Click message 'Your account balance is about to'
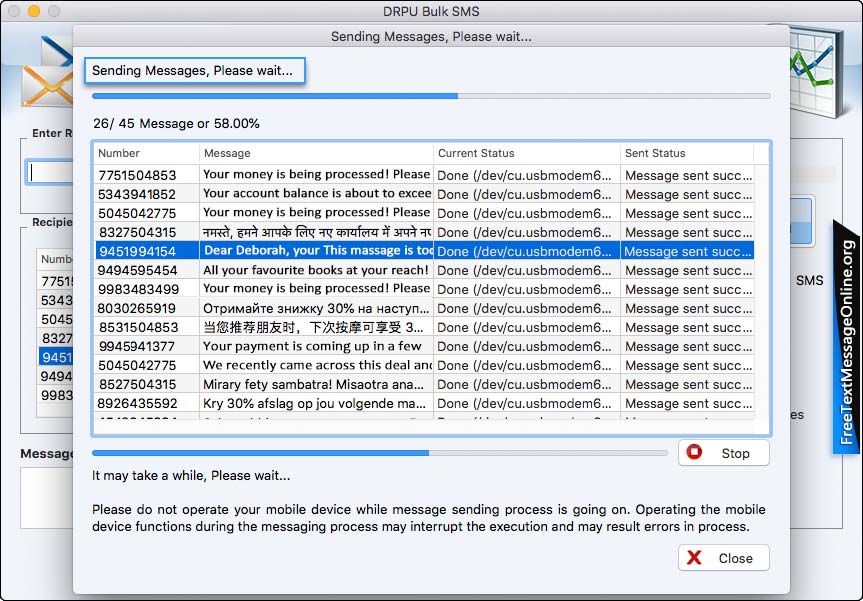863x601 pixels. (x=317, y=194)
